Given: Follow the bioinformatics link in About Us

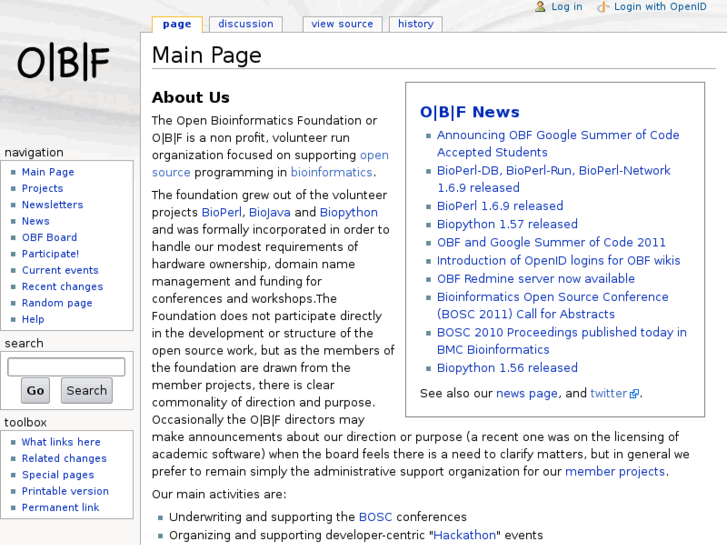Looking at the screenshot, I should click(332, 173).
